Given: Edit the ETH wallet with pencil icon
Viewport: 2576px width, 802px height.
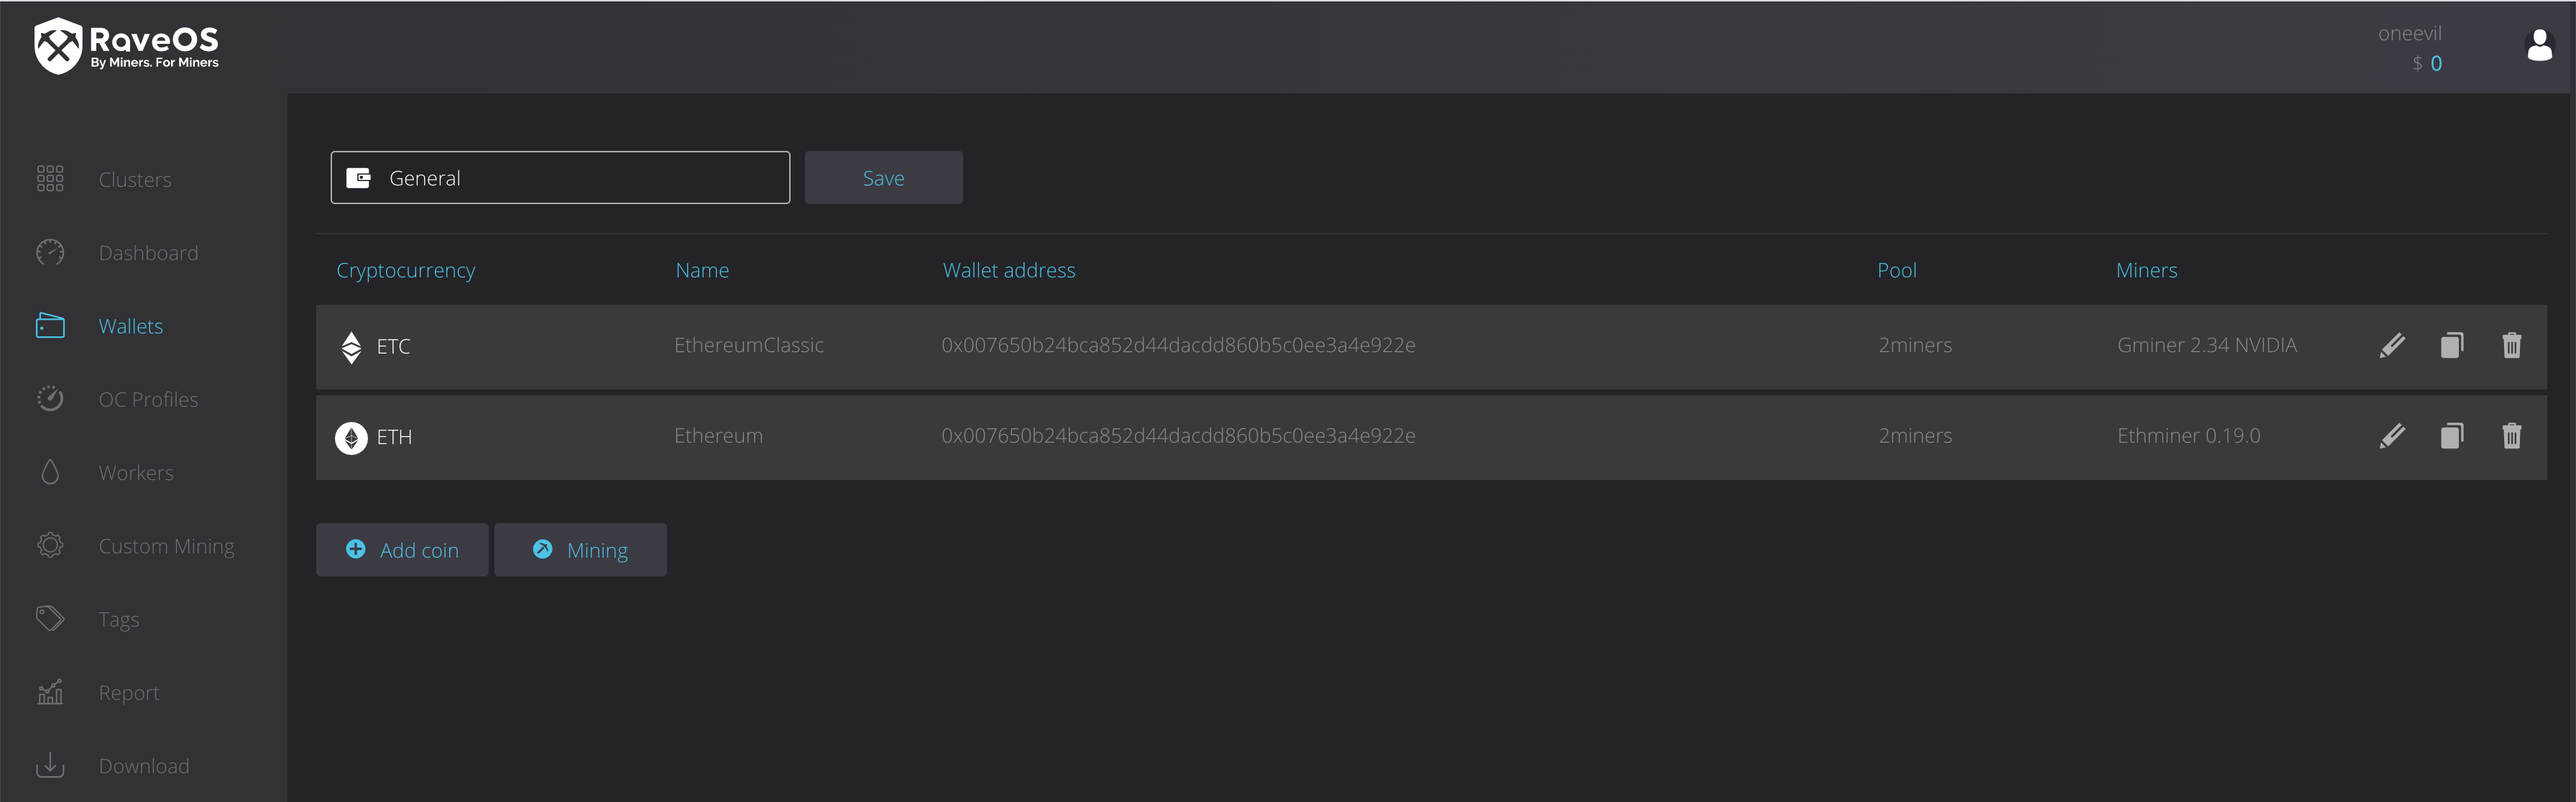Looking at the screenshot, I should point(2391,436).
